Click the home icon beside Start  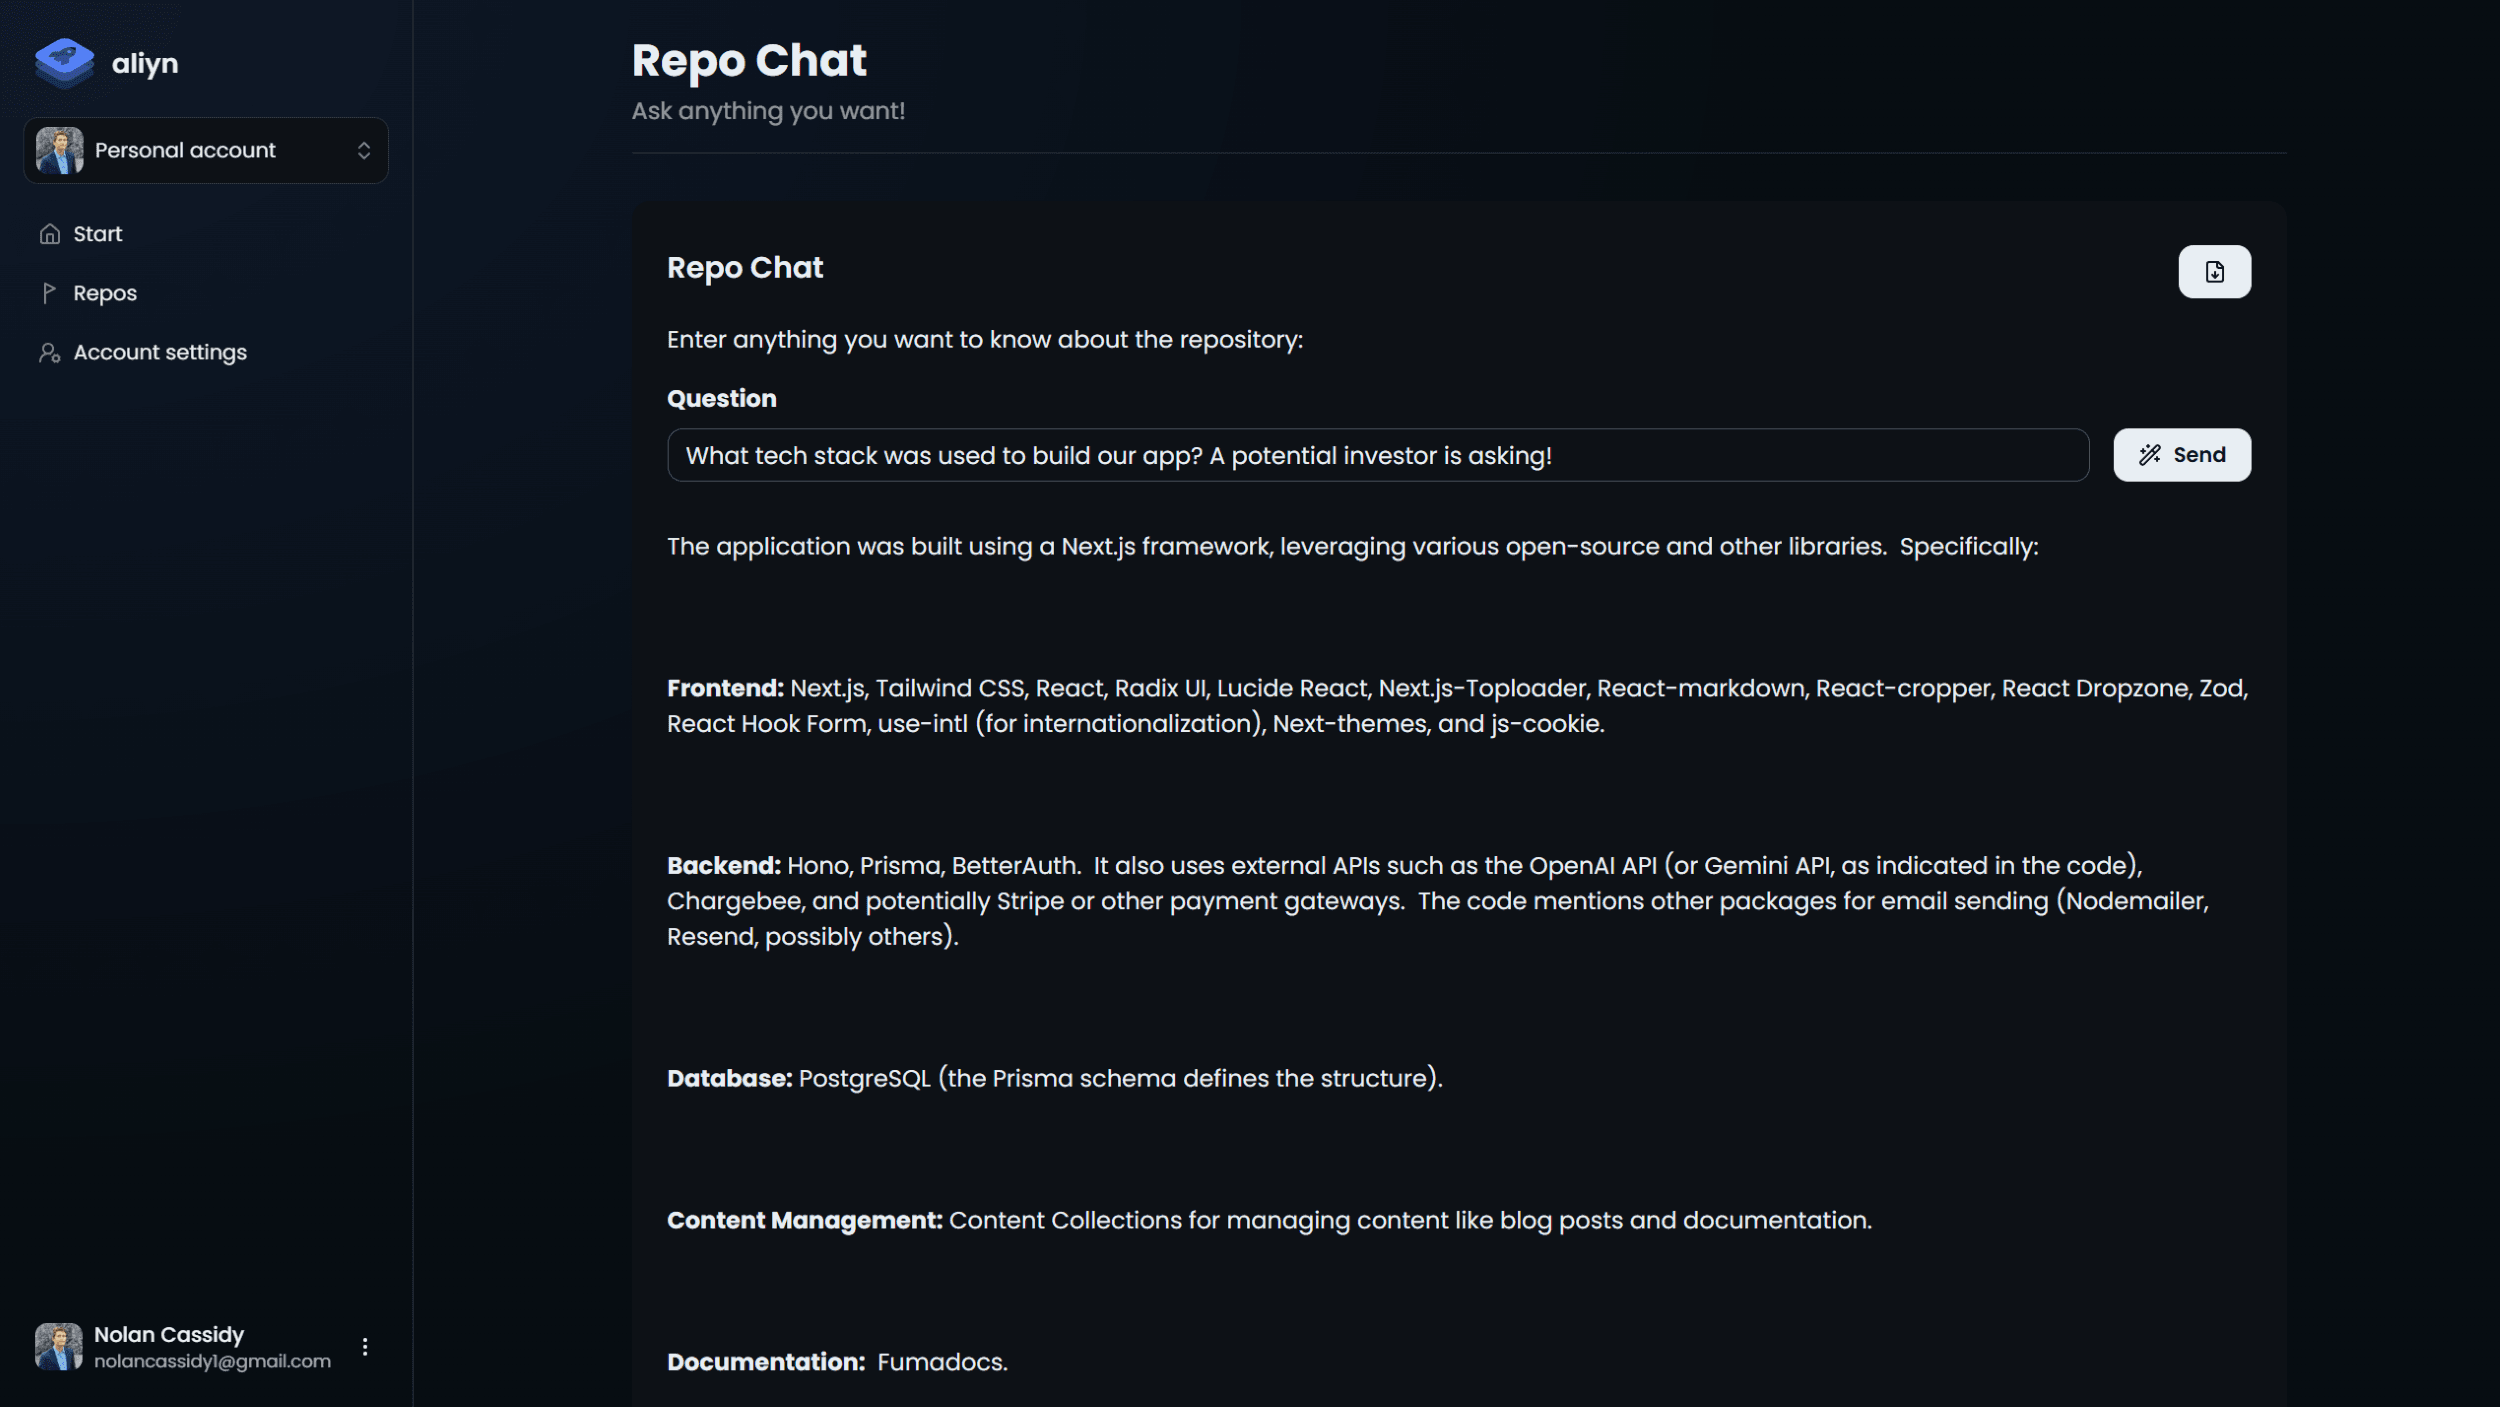pyautogui.click(x=50, y=233)
